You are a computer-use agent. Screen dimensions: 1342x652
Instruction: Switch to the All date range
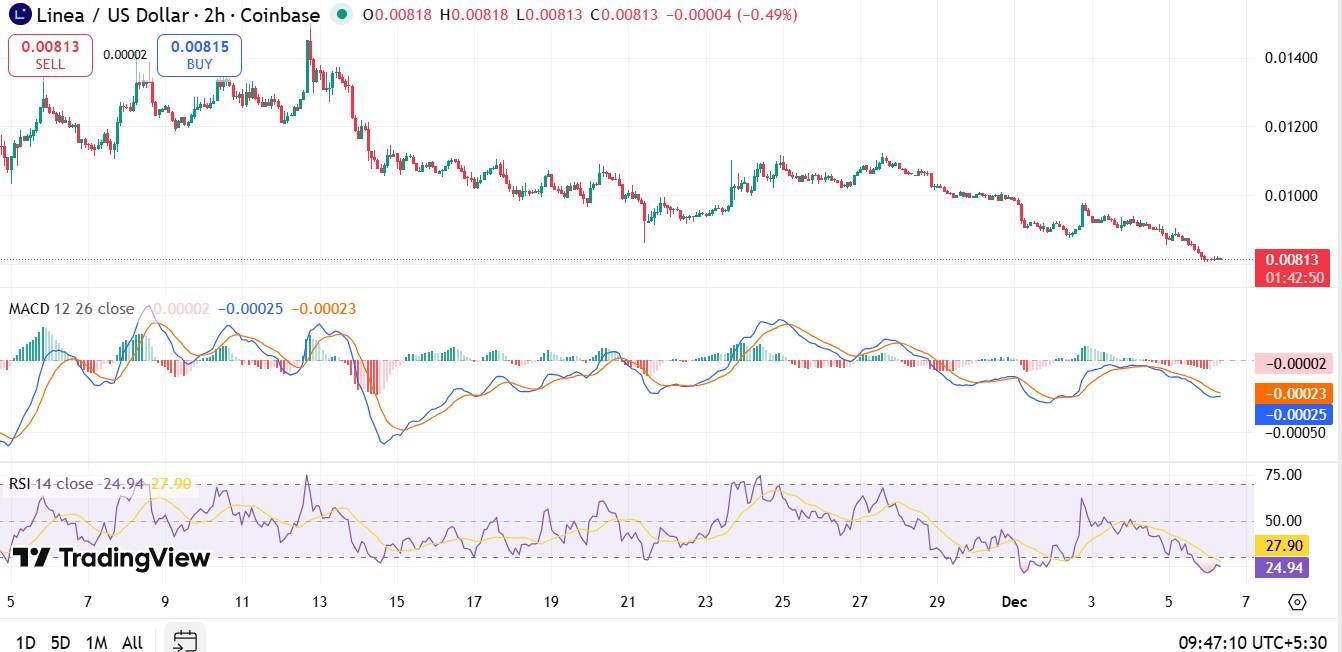click(x=132, y=643)
